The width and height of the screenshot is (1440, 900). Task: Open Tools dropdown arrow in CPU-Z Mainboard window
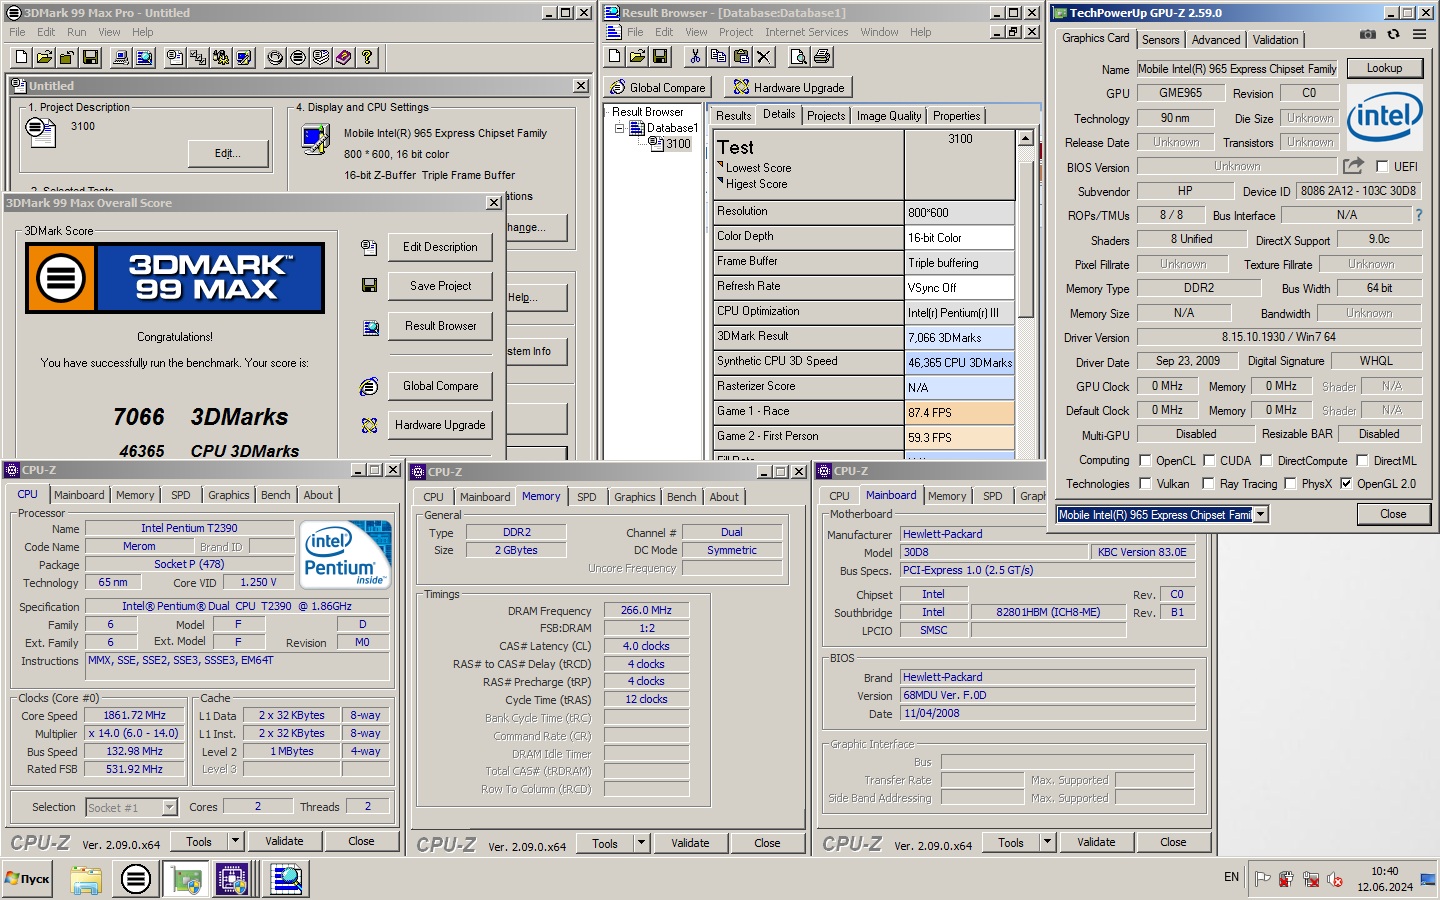tap(1048, 842)
